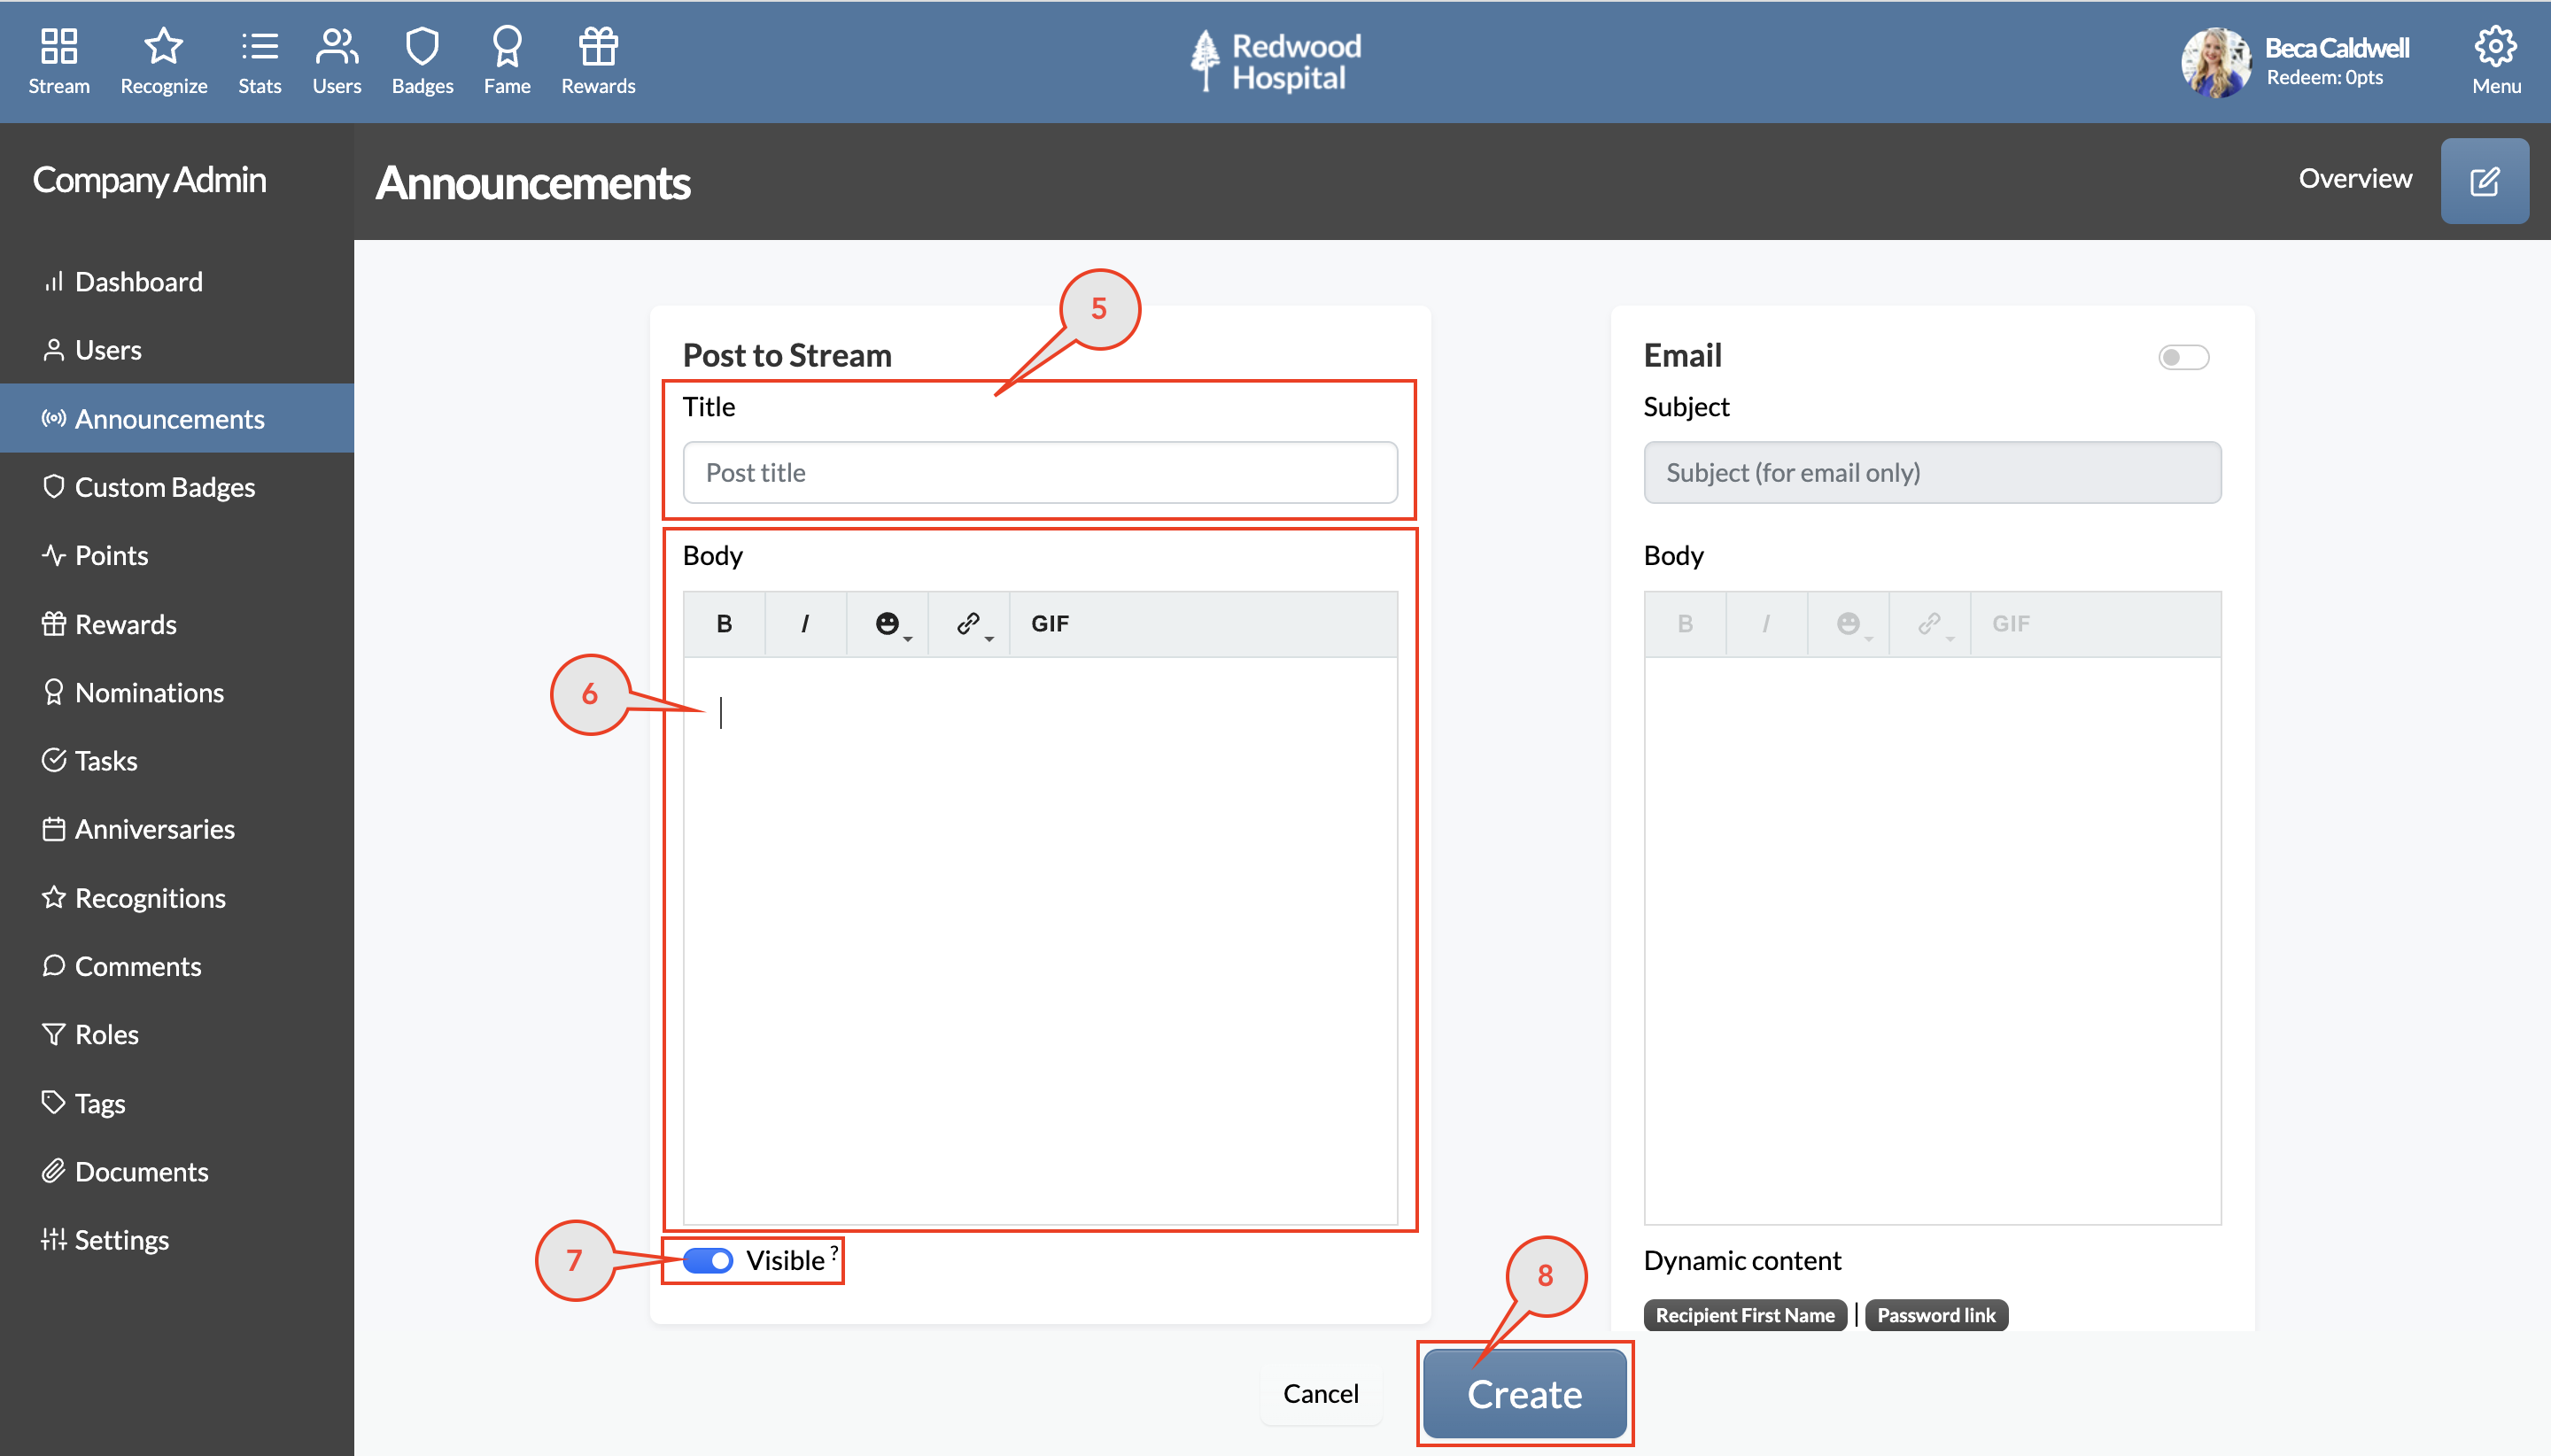Toggle bold in Post to Stream body
Screen dimensions: 2551x1456
point(723,623)
